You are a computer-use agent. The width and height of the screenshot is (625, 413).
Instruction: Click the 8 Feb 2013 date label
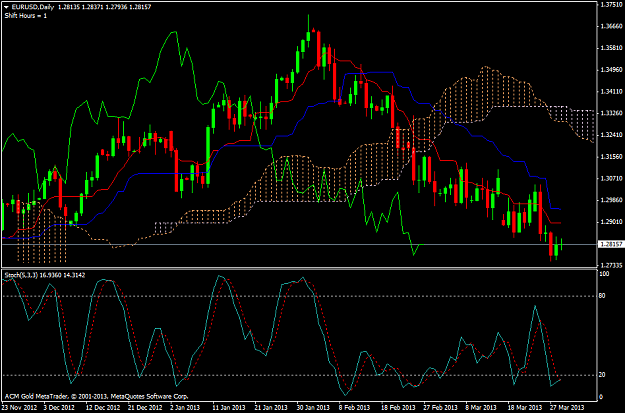pyautogui.click(x=355, y=408)
